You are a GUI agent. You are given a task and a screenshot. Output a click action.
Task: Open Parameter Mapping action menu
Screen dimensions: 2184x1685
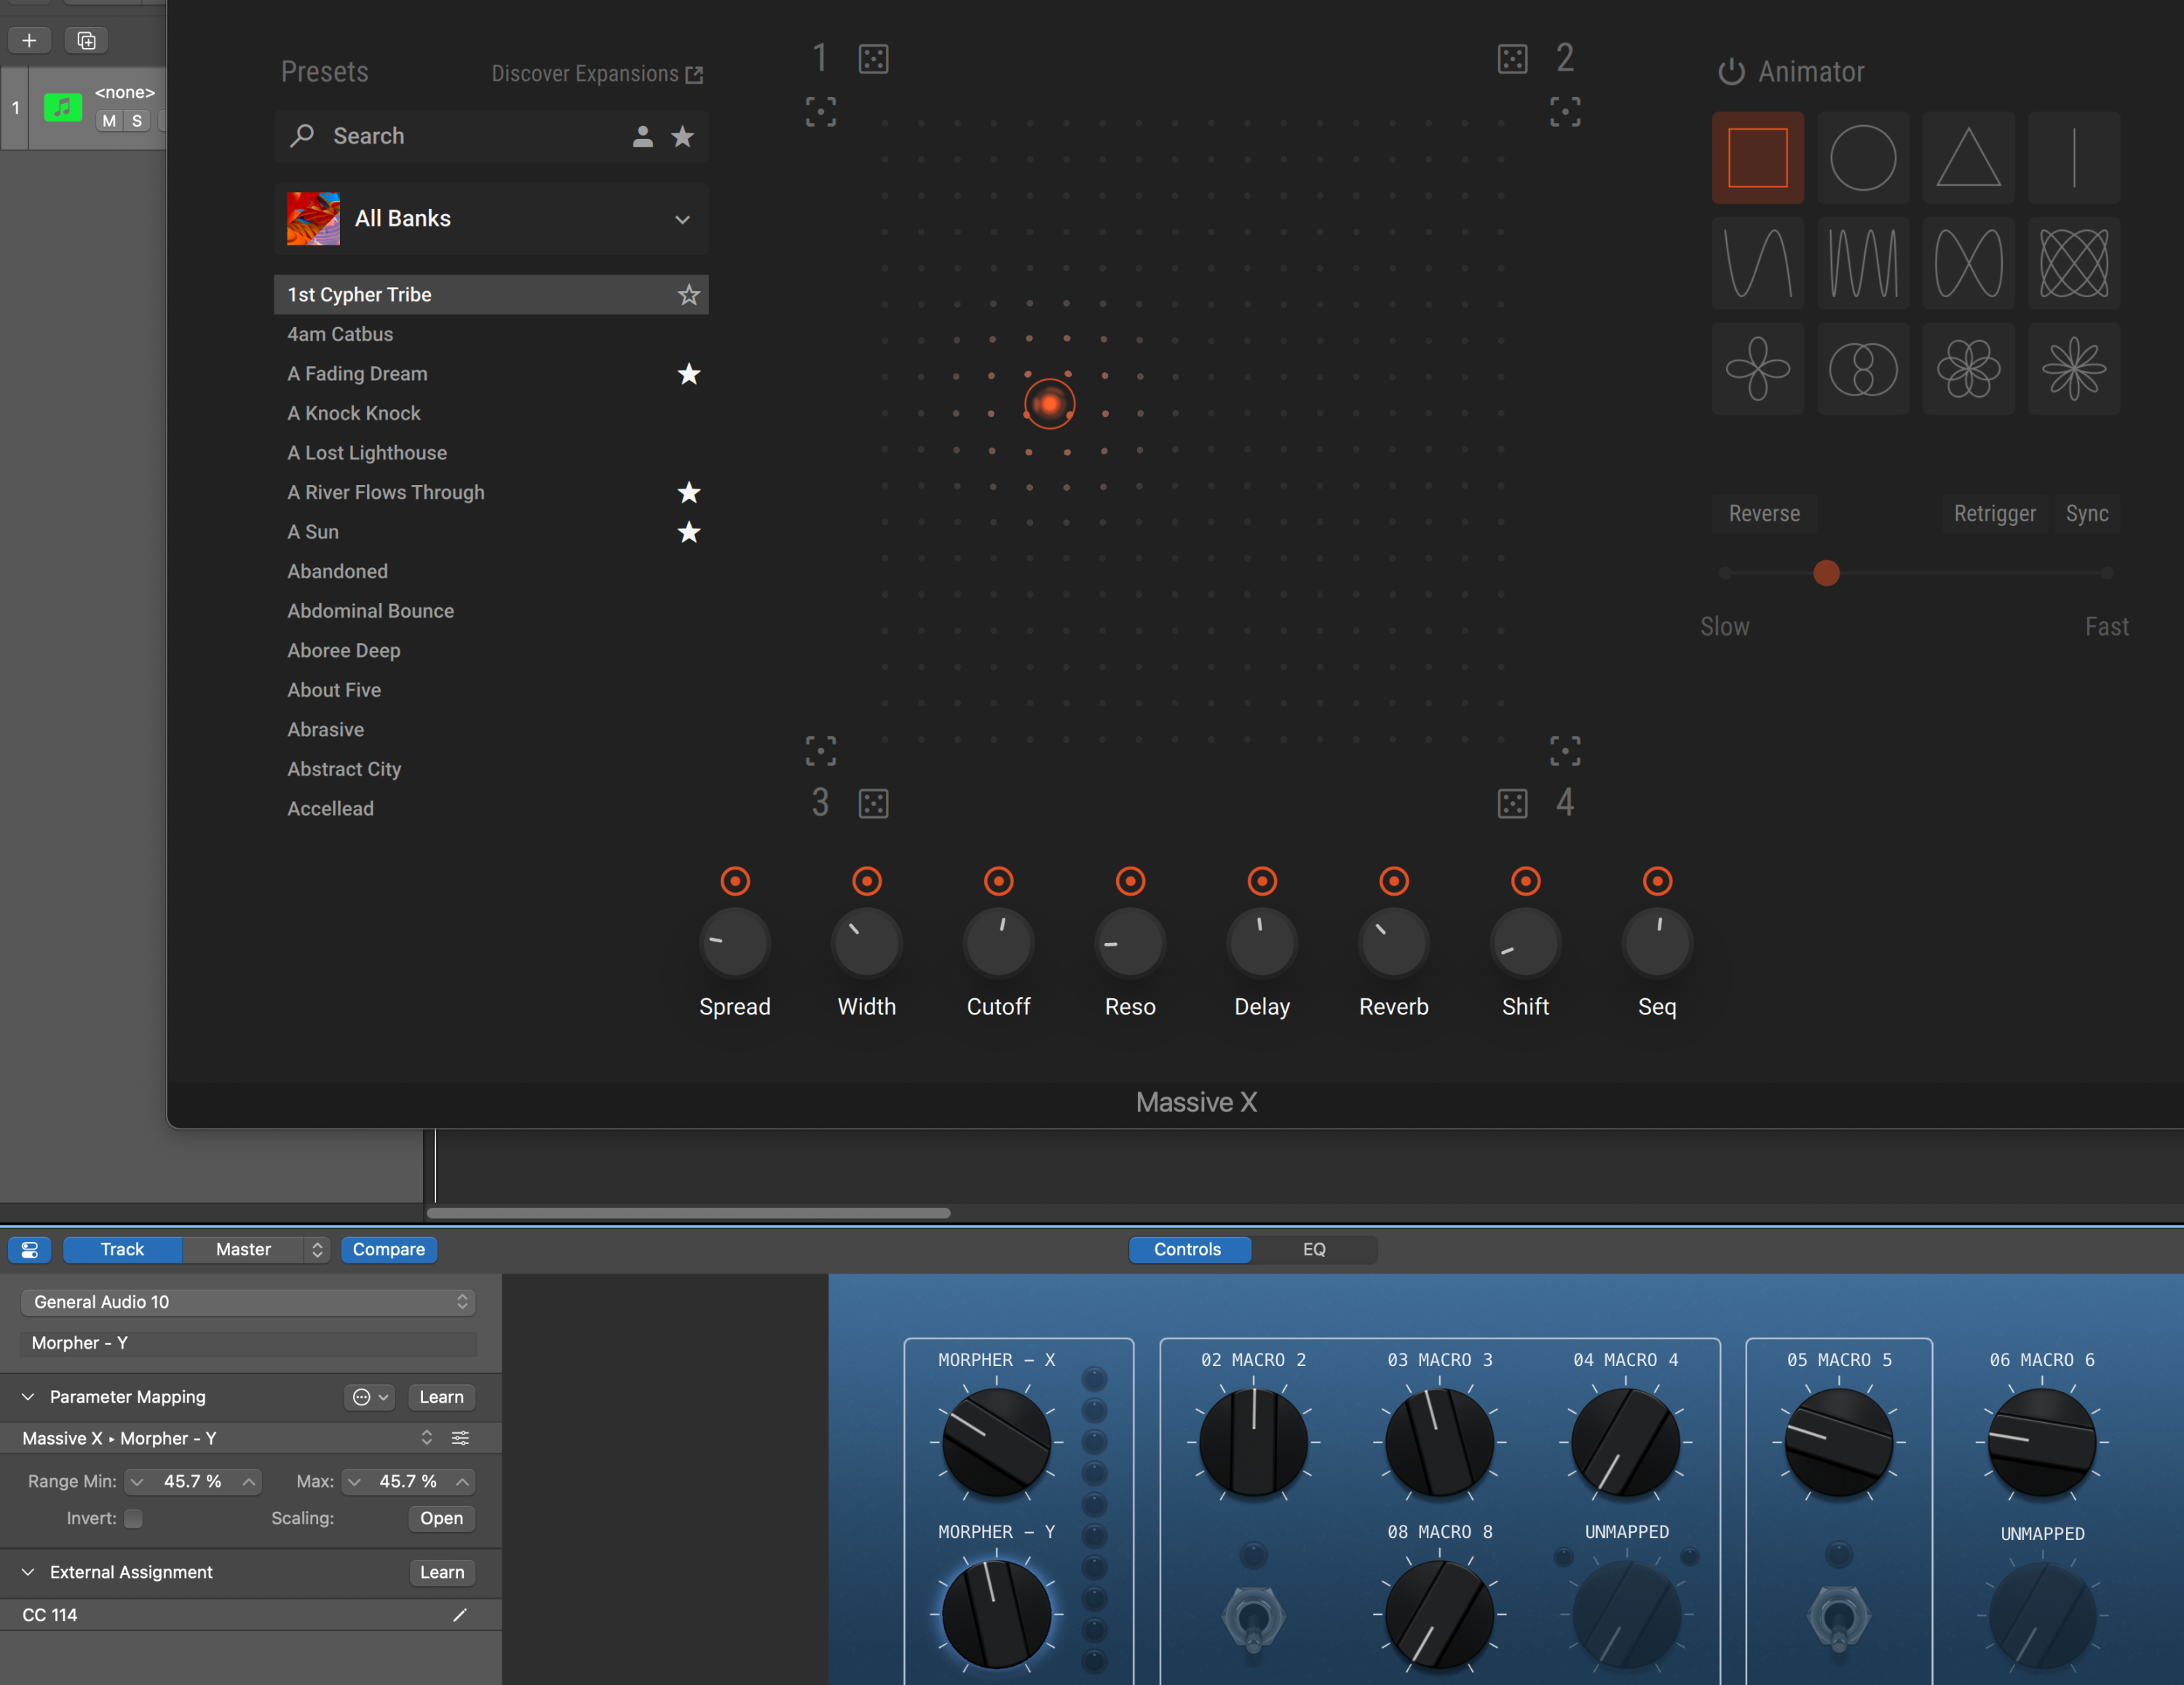coord(370,1397)
